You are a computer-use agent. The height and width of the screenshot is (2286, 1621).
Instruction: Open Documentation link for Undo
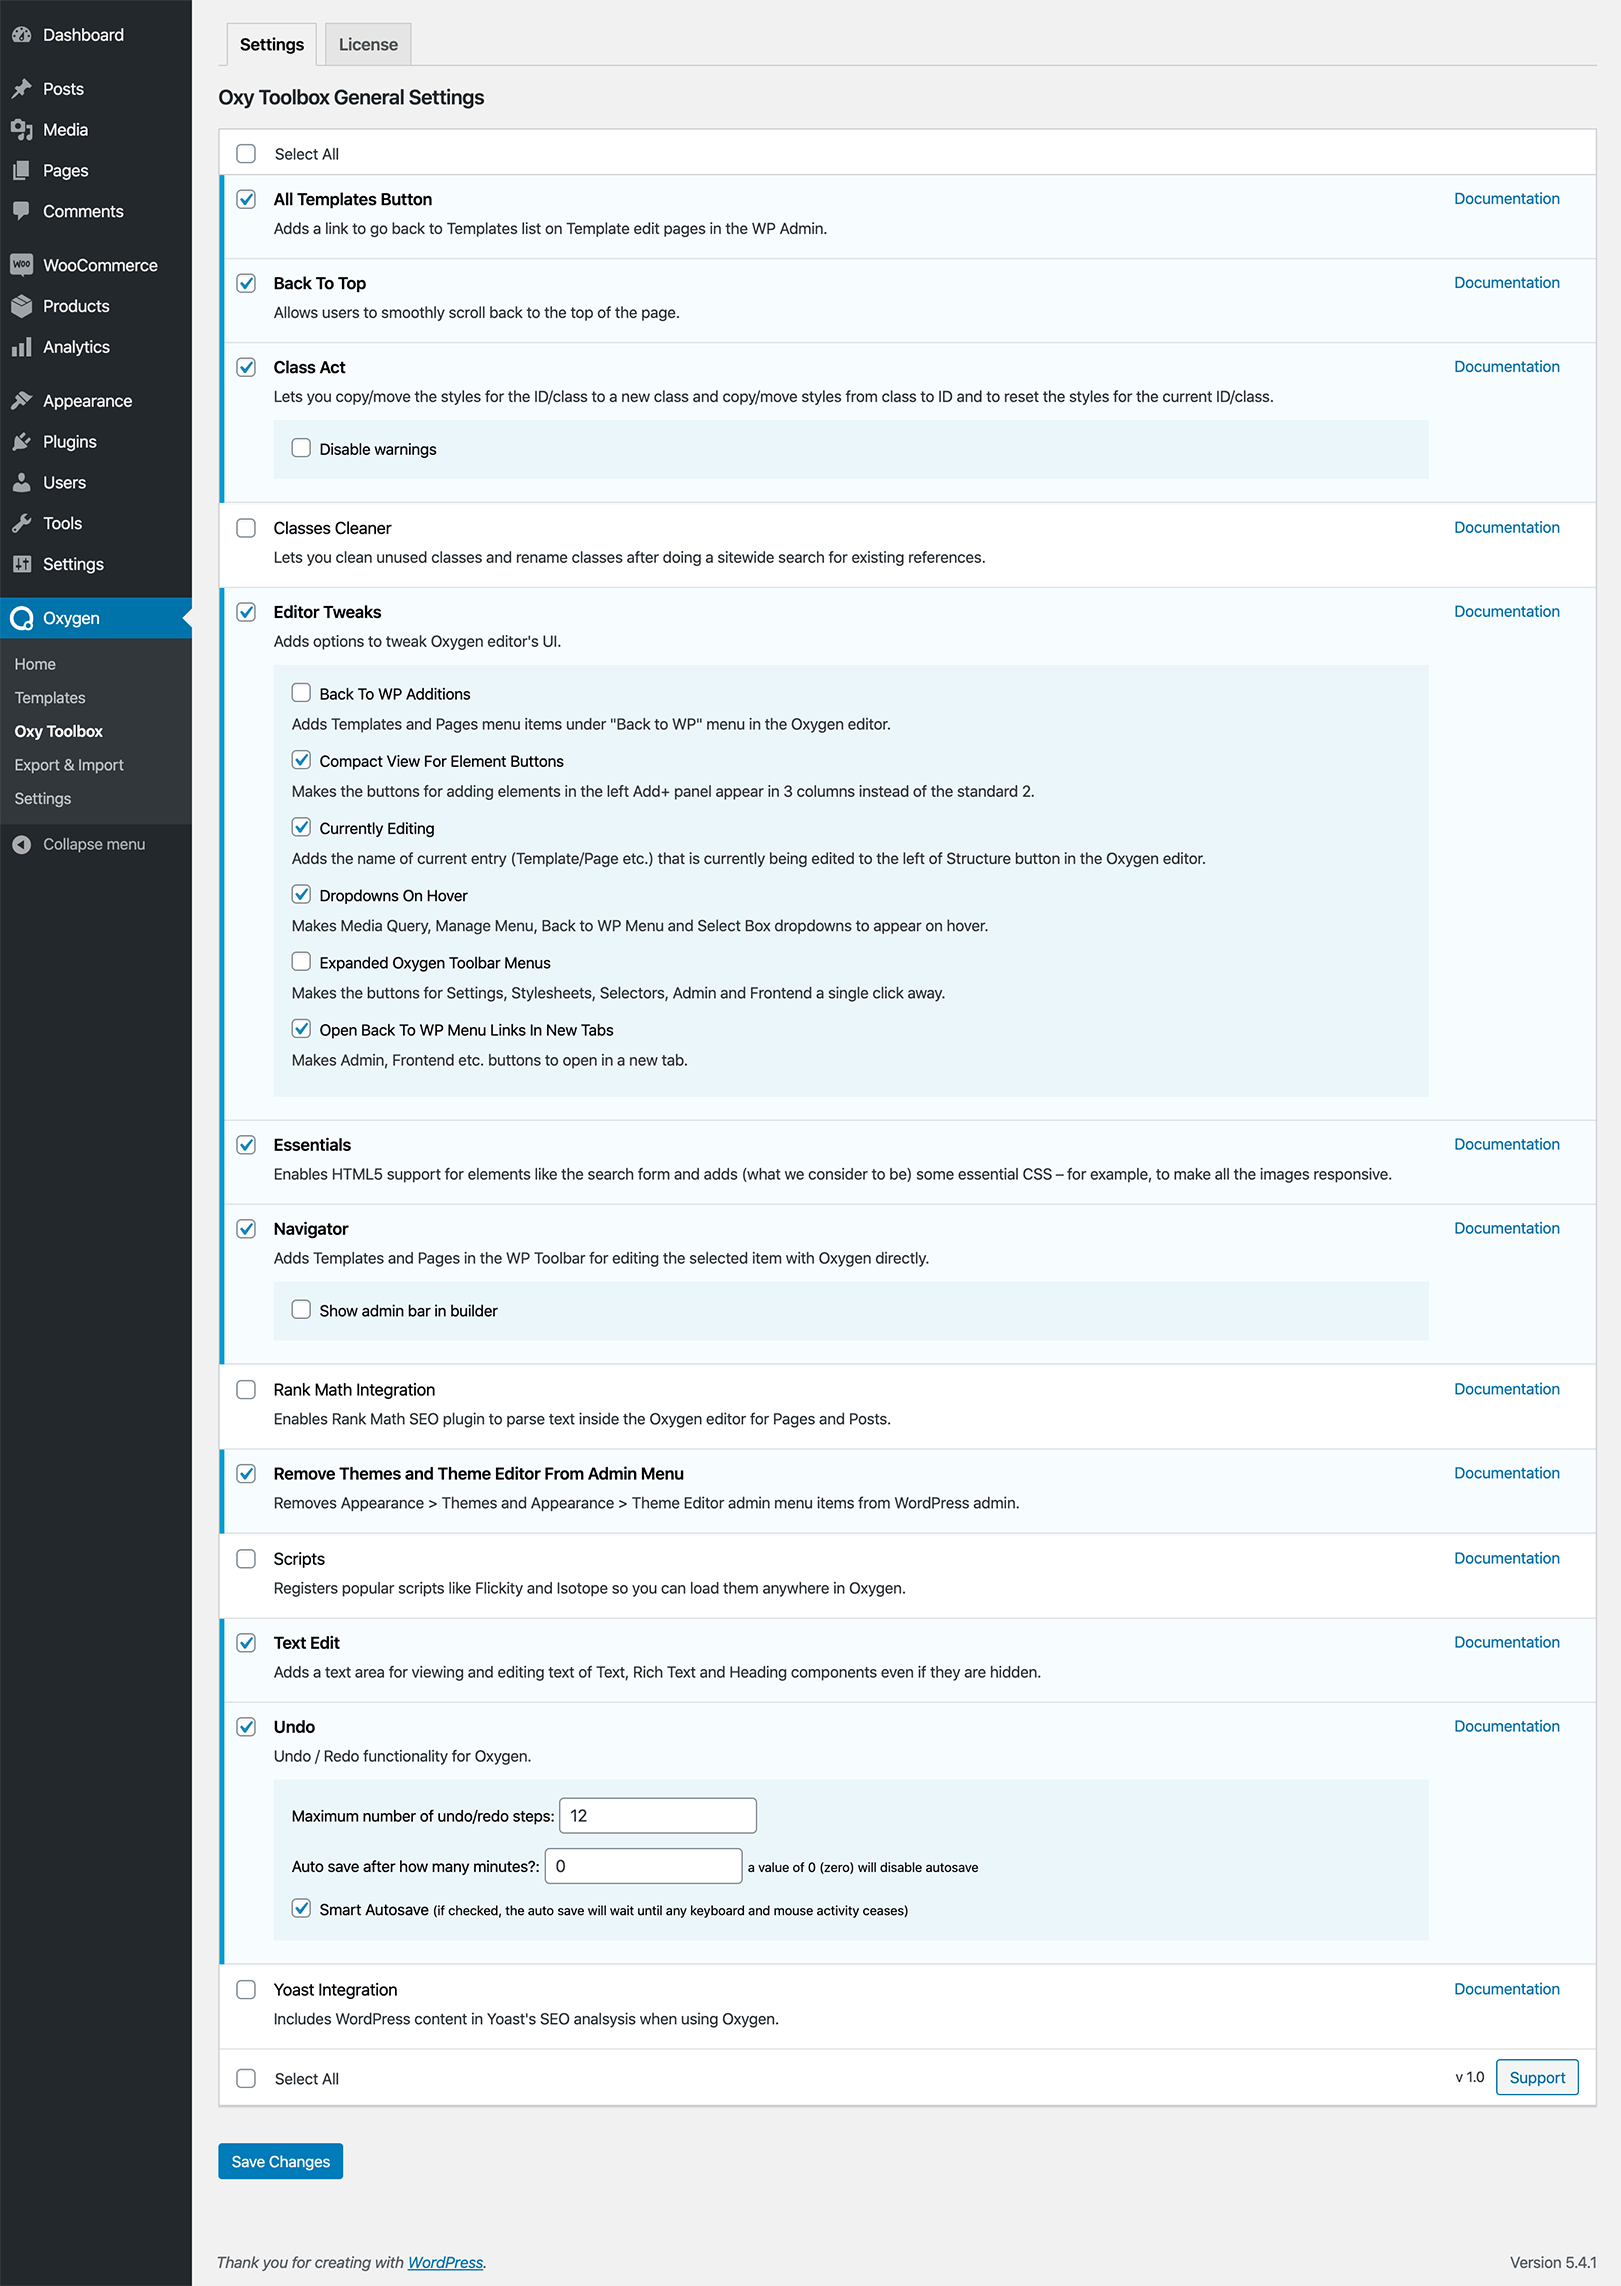pos(1507,1727)
